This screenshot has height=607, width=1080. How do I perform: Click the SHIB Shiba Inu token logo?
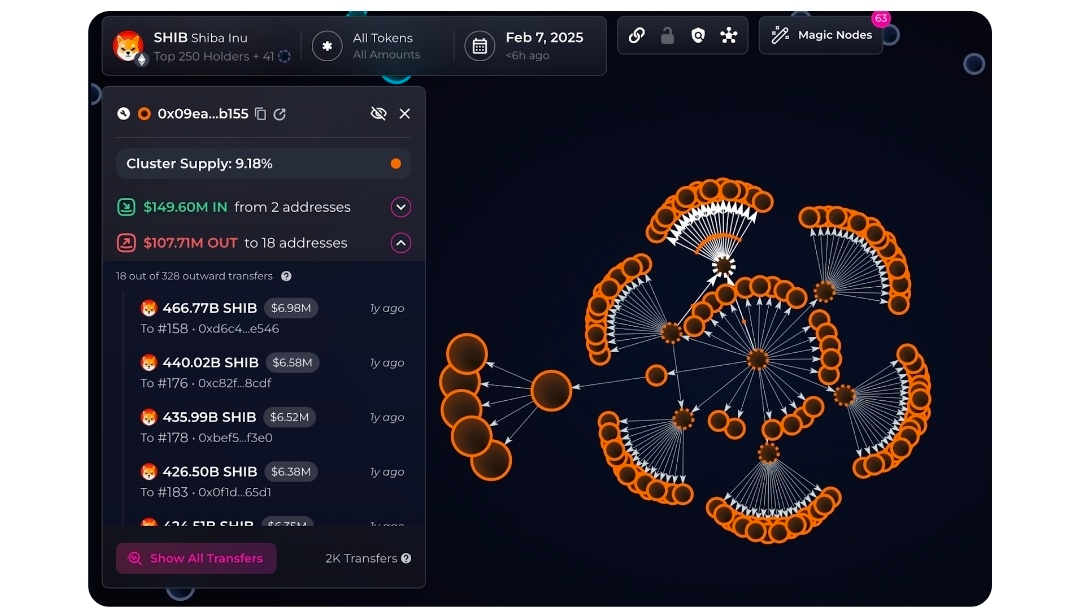[x=128, y=46]
